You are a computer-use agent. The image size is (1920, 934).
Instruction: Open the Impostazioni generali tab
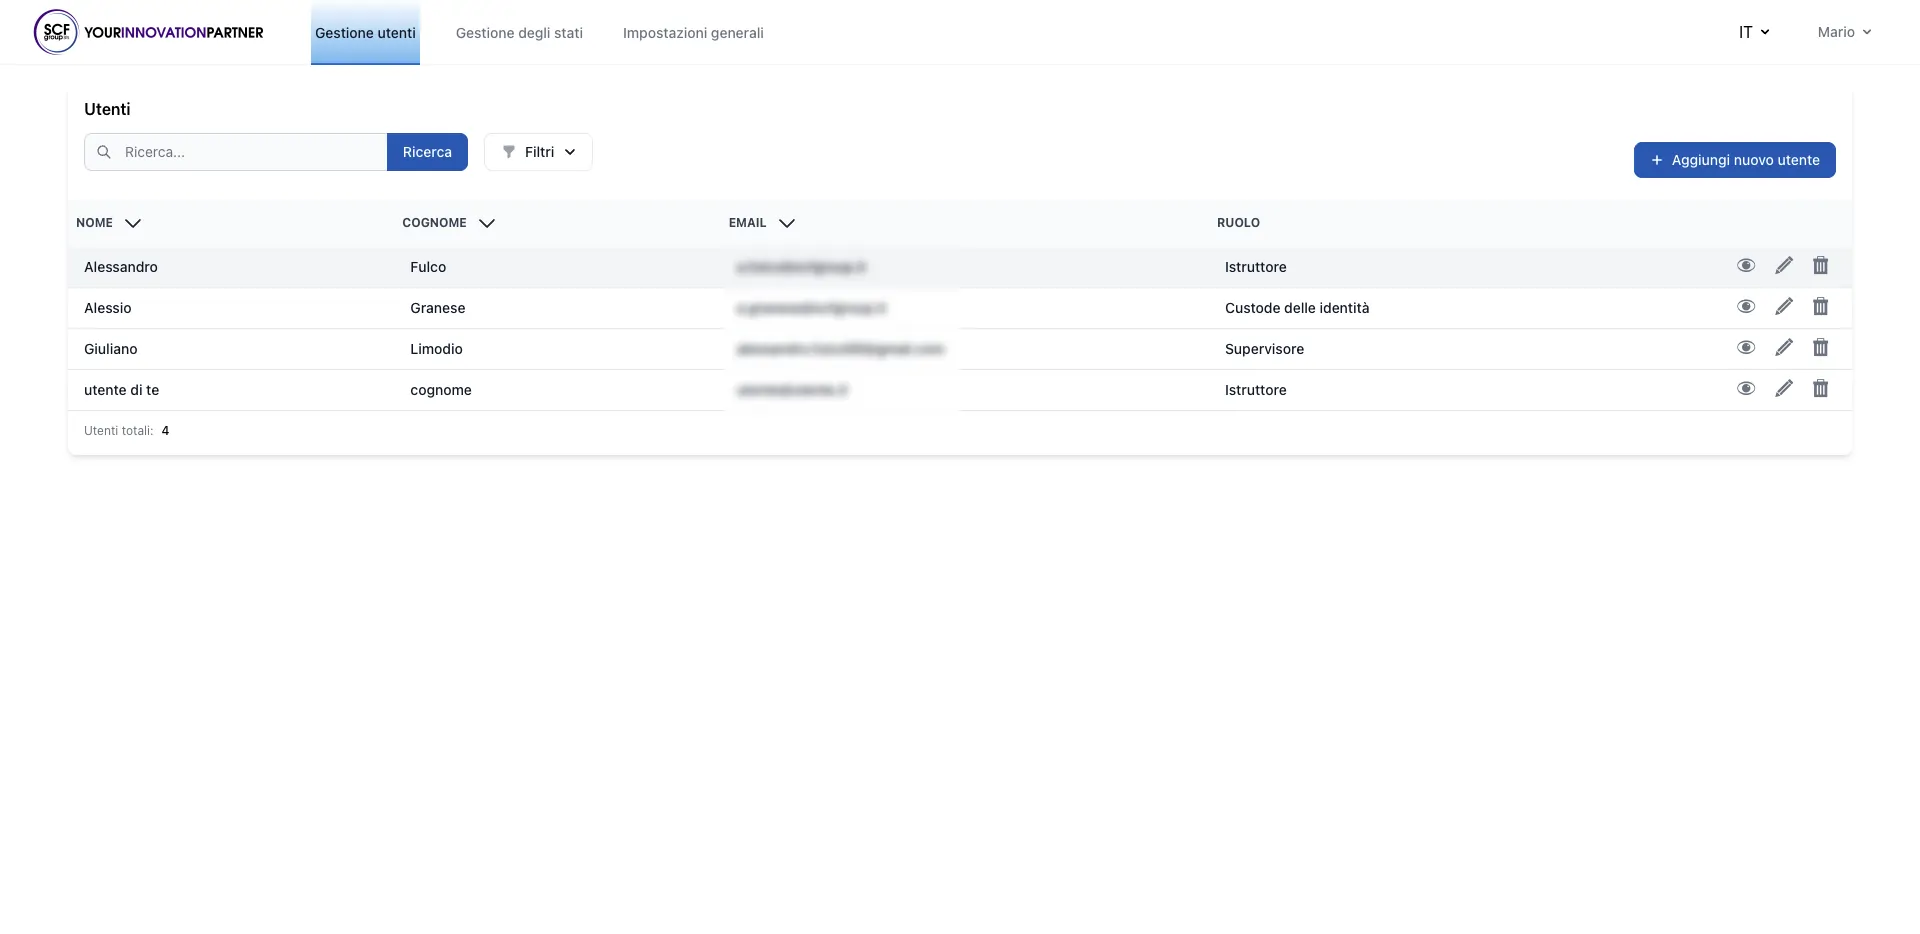pyautogui.click(x=693, y=33)
